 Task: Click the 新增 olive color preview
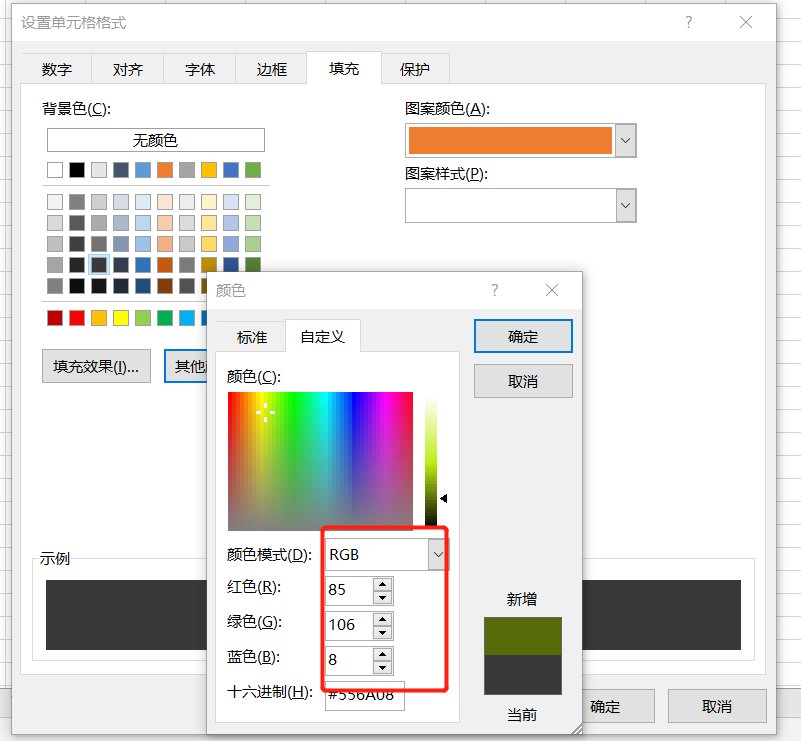pyautogui.click(x=523, y=636)
